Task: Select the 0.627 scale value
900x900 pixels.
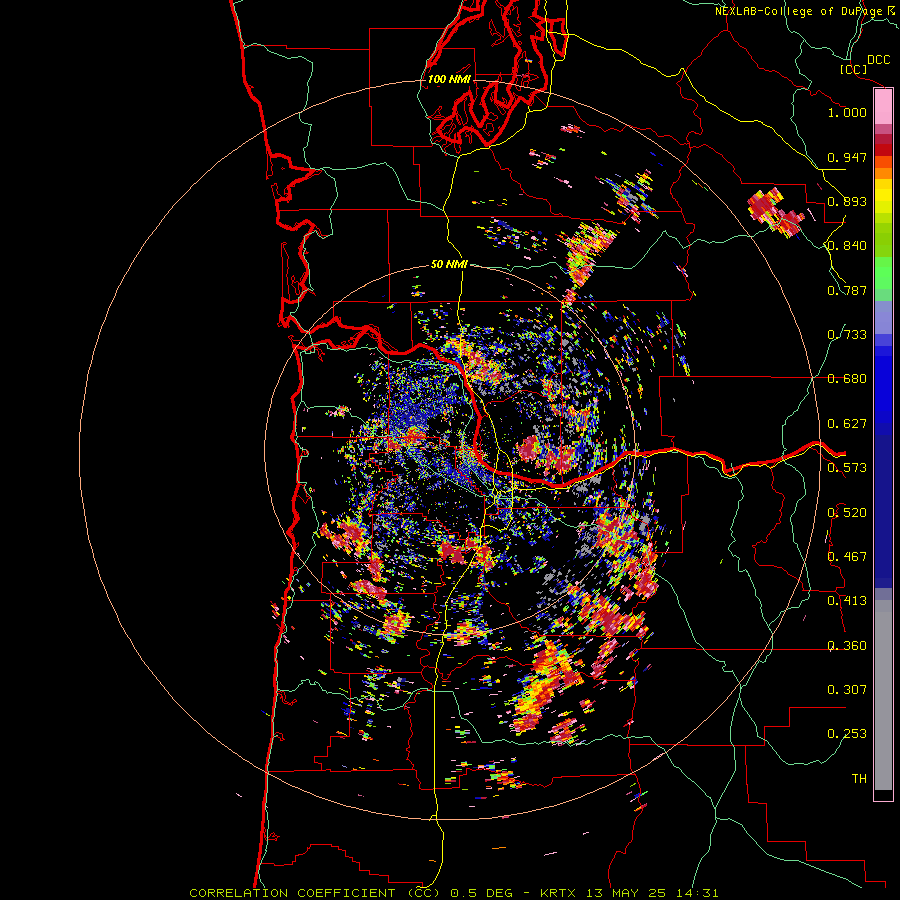Action: (x=847, y=424)
